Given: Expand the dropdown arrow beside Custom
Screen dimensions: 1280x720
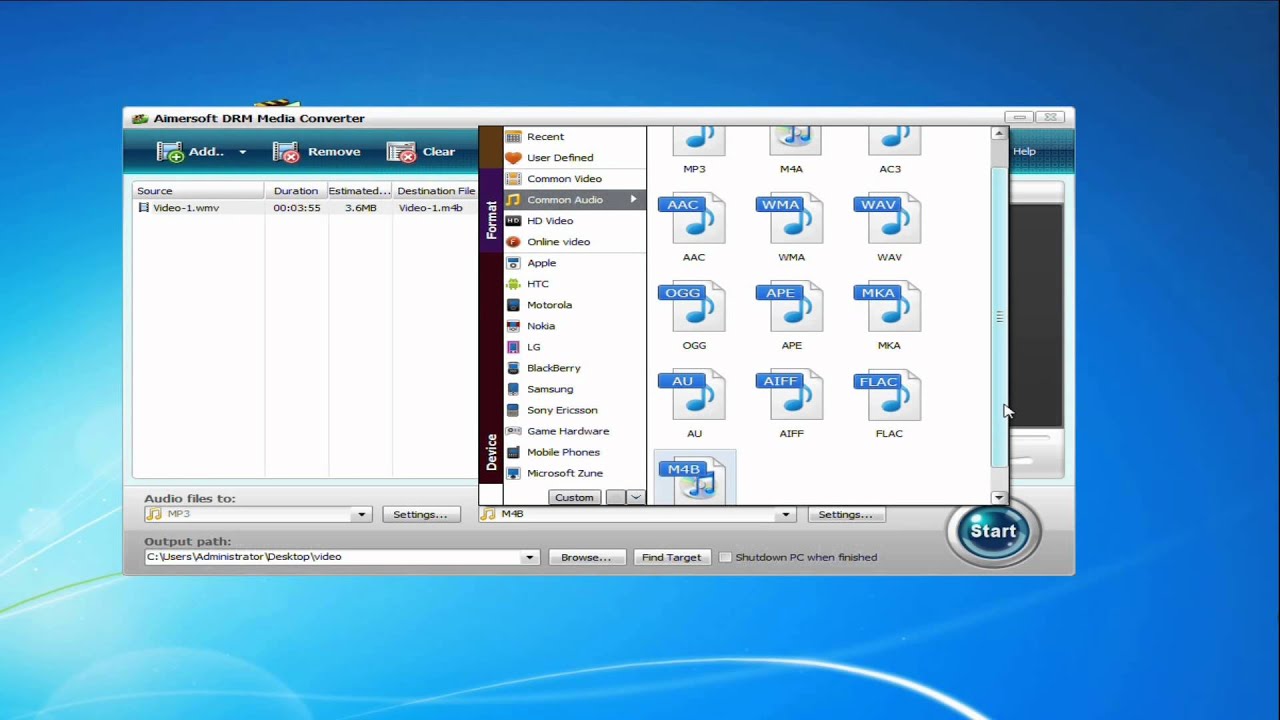Looking at the screenshot, I should (635, 497).
